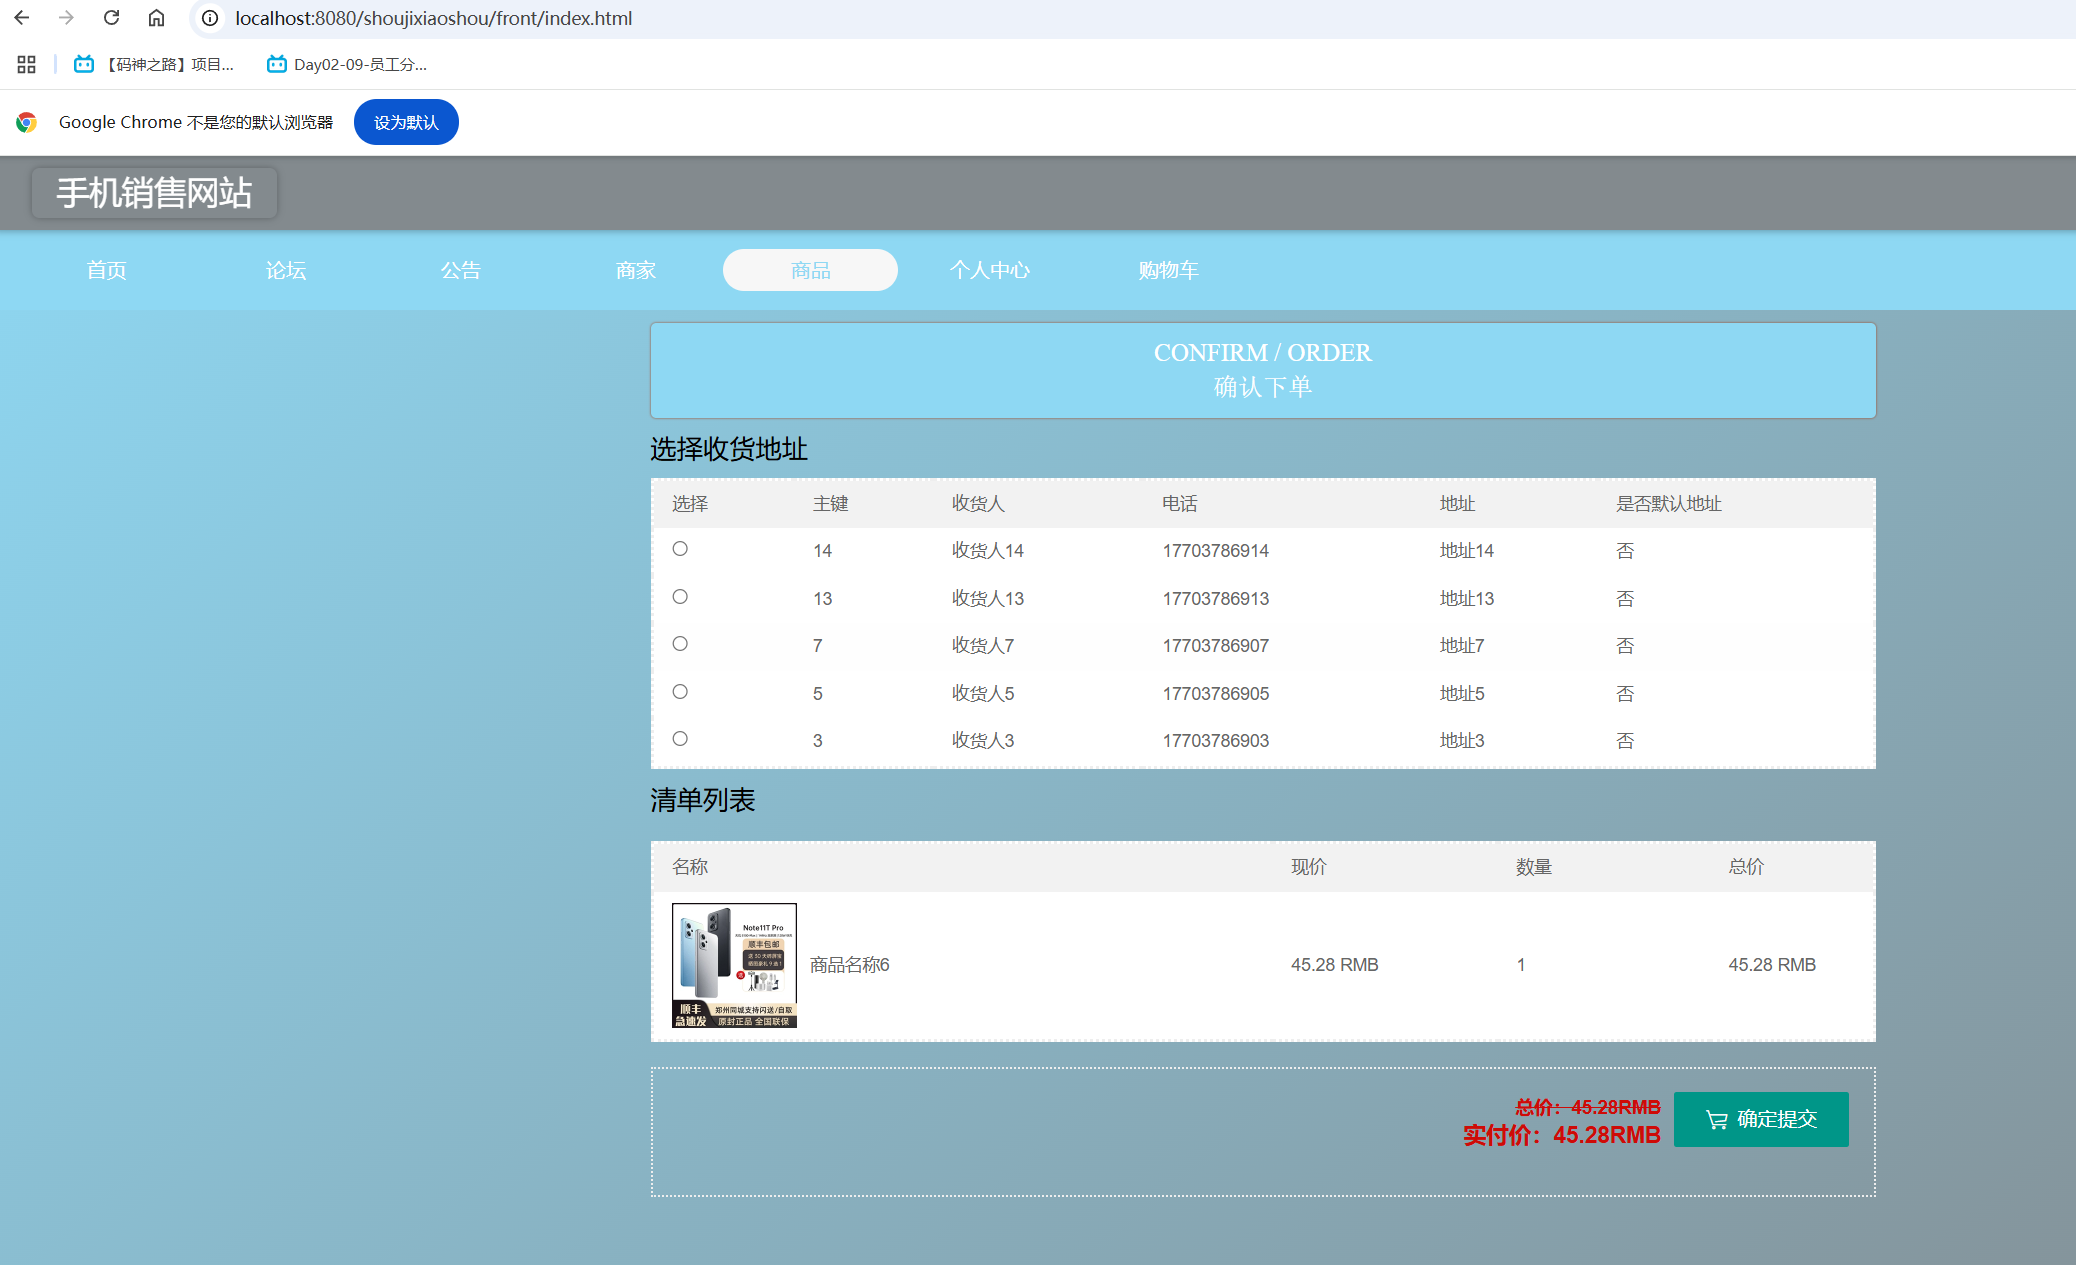Image resolution: width=2076 pixels, height=1265 pixels.
Task: Click the browser forward arrow
Action: 66,18
